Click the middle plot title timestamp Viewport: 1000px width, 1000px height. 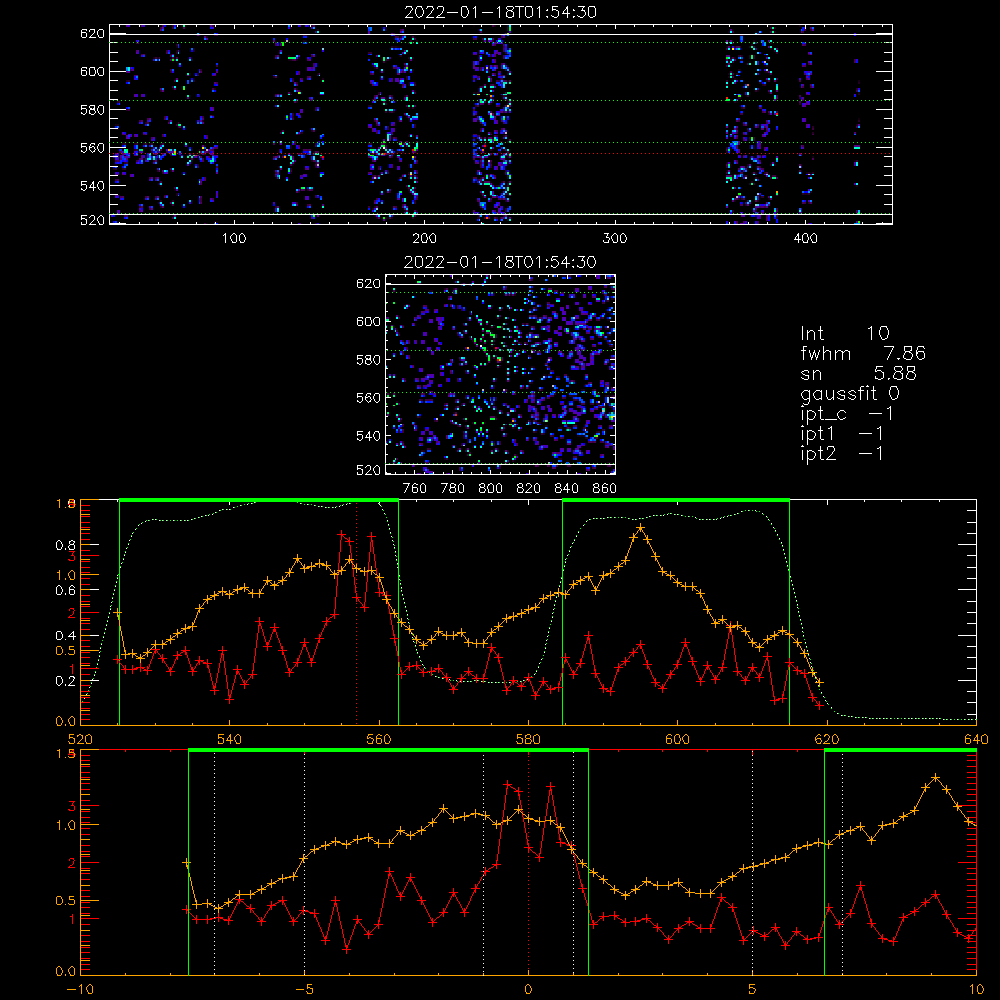click(x=500, y=262)
